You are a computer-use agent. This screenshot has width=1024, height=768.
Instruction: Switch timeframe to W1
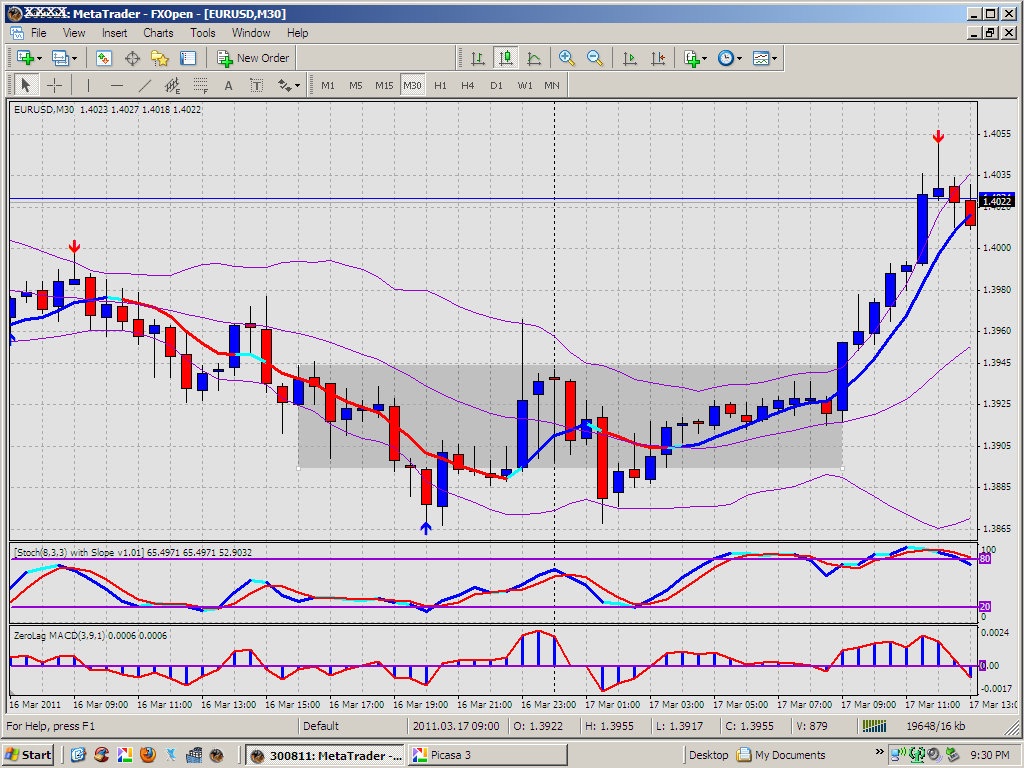pos(524,85)
